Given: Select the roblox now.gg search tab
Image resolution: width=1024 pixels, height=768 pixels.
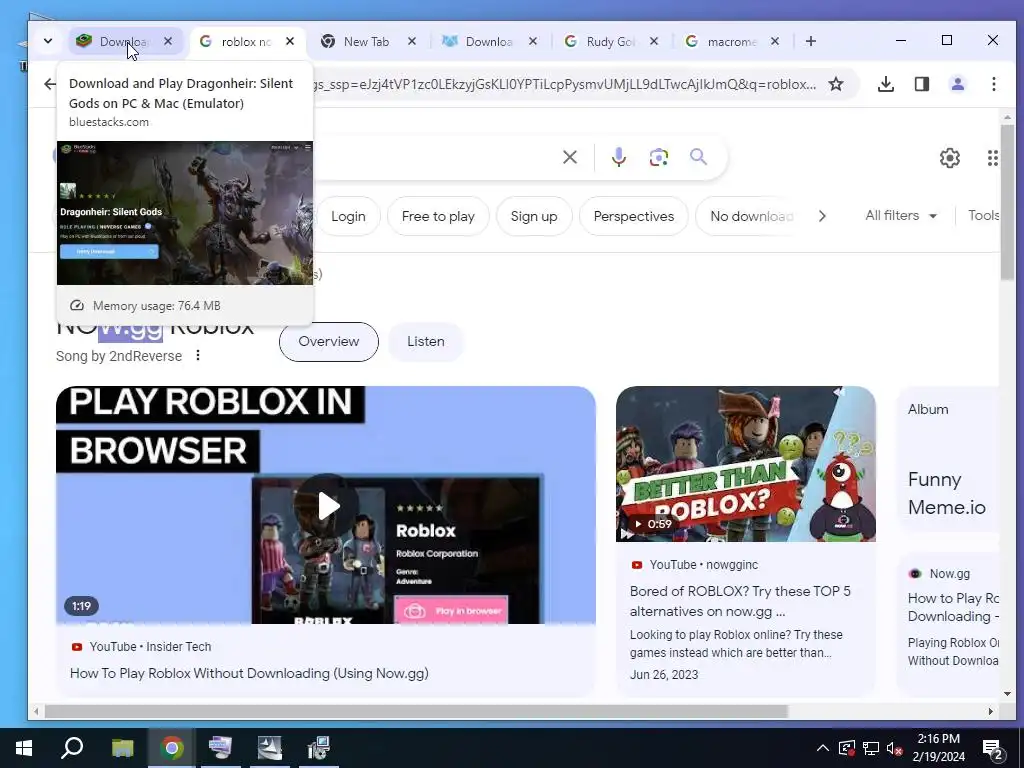Looking at the screenshot, I should [x=246, y=41].
